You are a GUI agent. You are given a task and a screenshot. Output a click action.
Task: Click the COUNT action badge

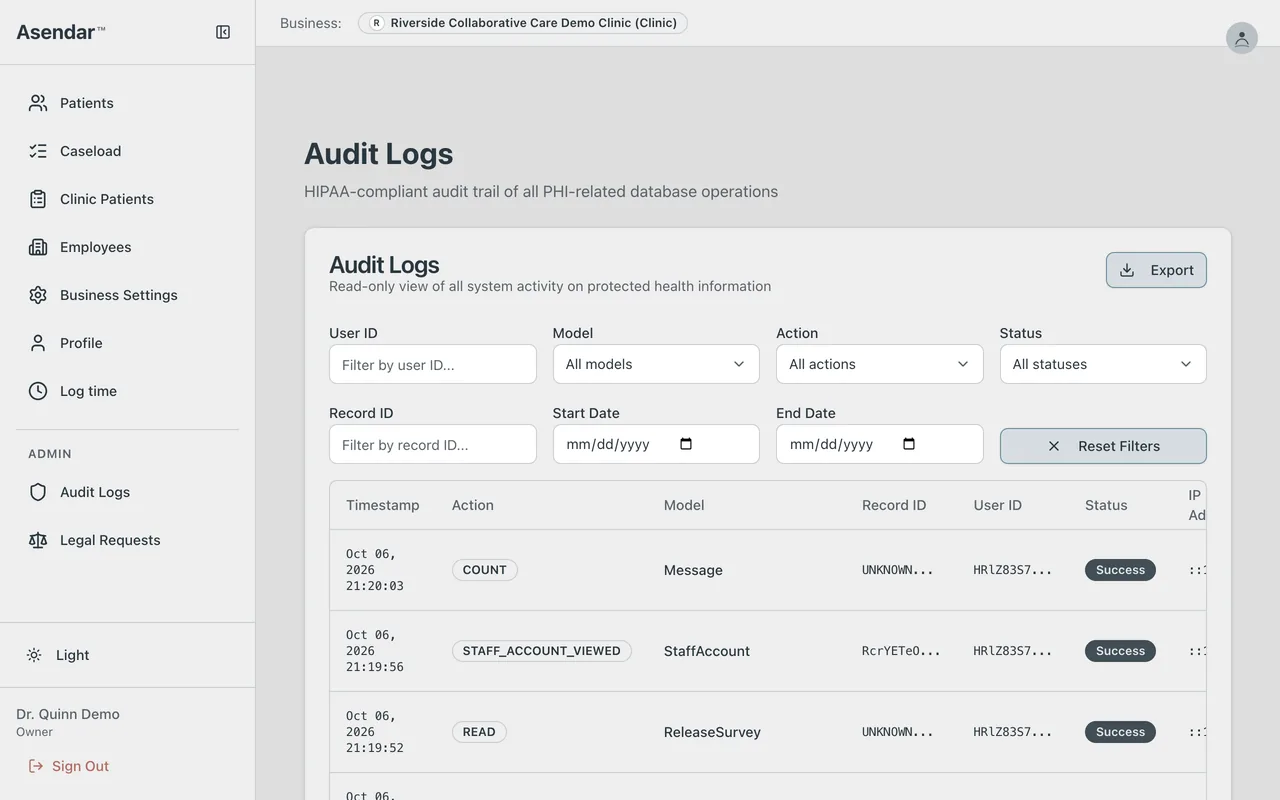point(485,570)
